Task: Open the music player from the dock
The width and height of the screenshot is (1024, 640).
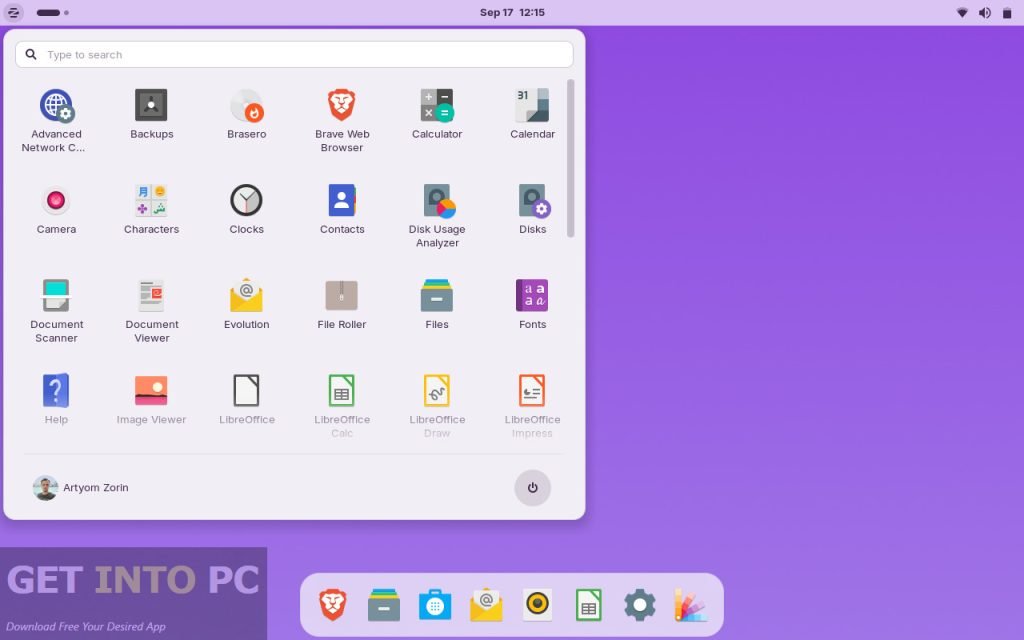Action: click(x=537, y=604)
